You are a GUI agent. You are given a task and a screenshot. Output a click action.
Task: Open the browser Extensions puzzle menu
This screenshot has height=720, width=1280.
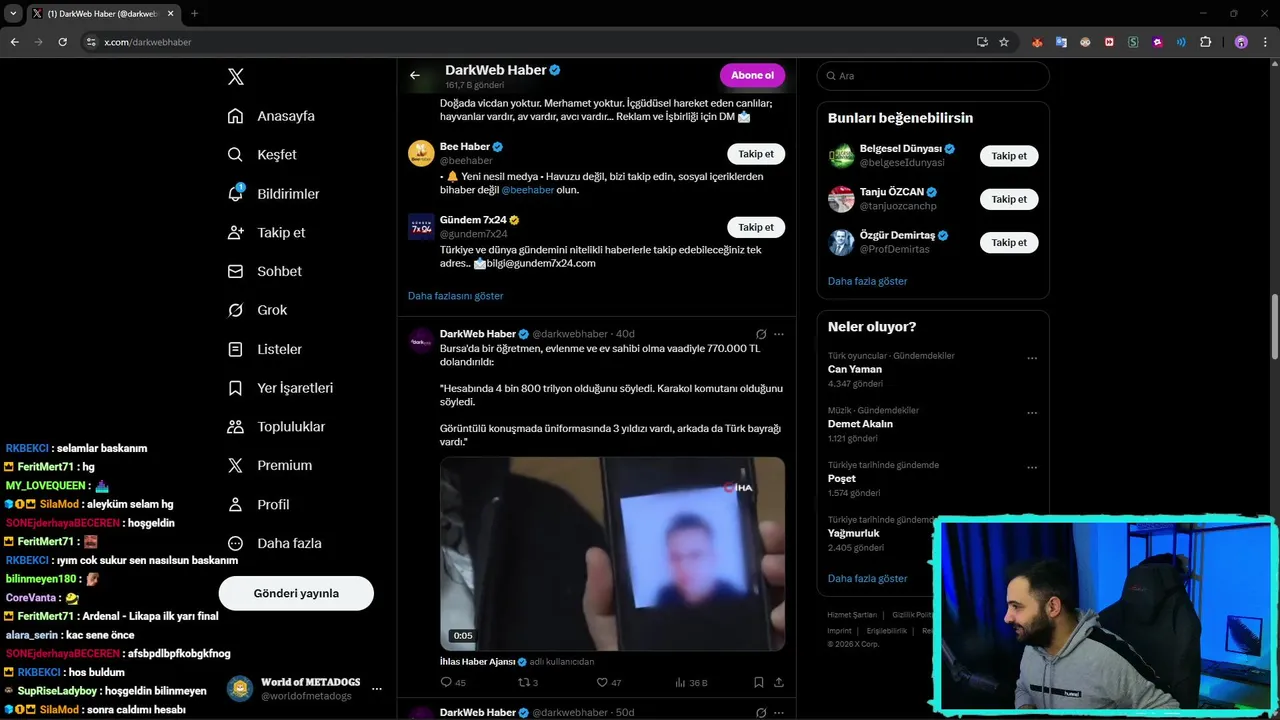click(x=1205, y=42)
